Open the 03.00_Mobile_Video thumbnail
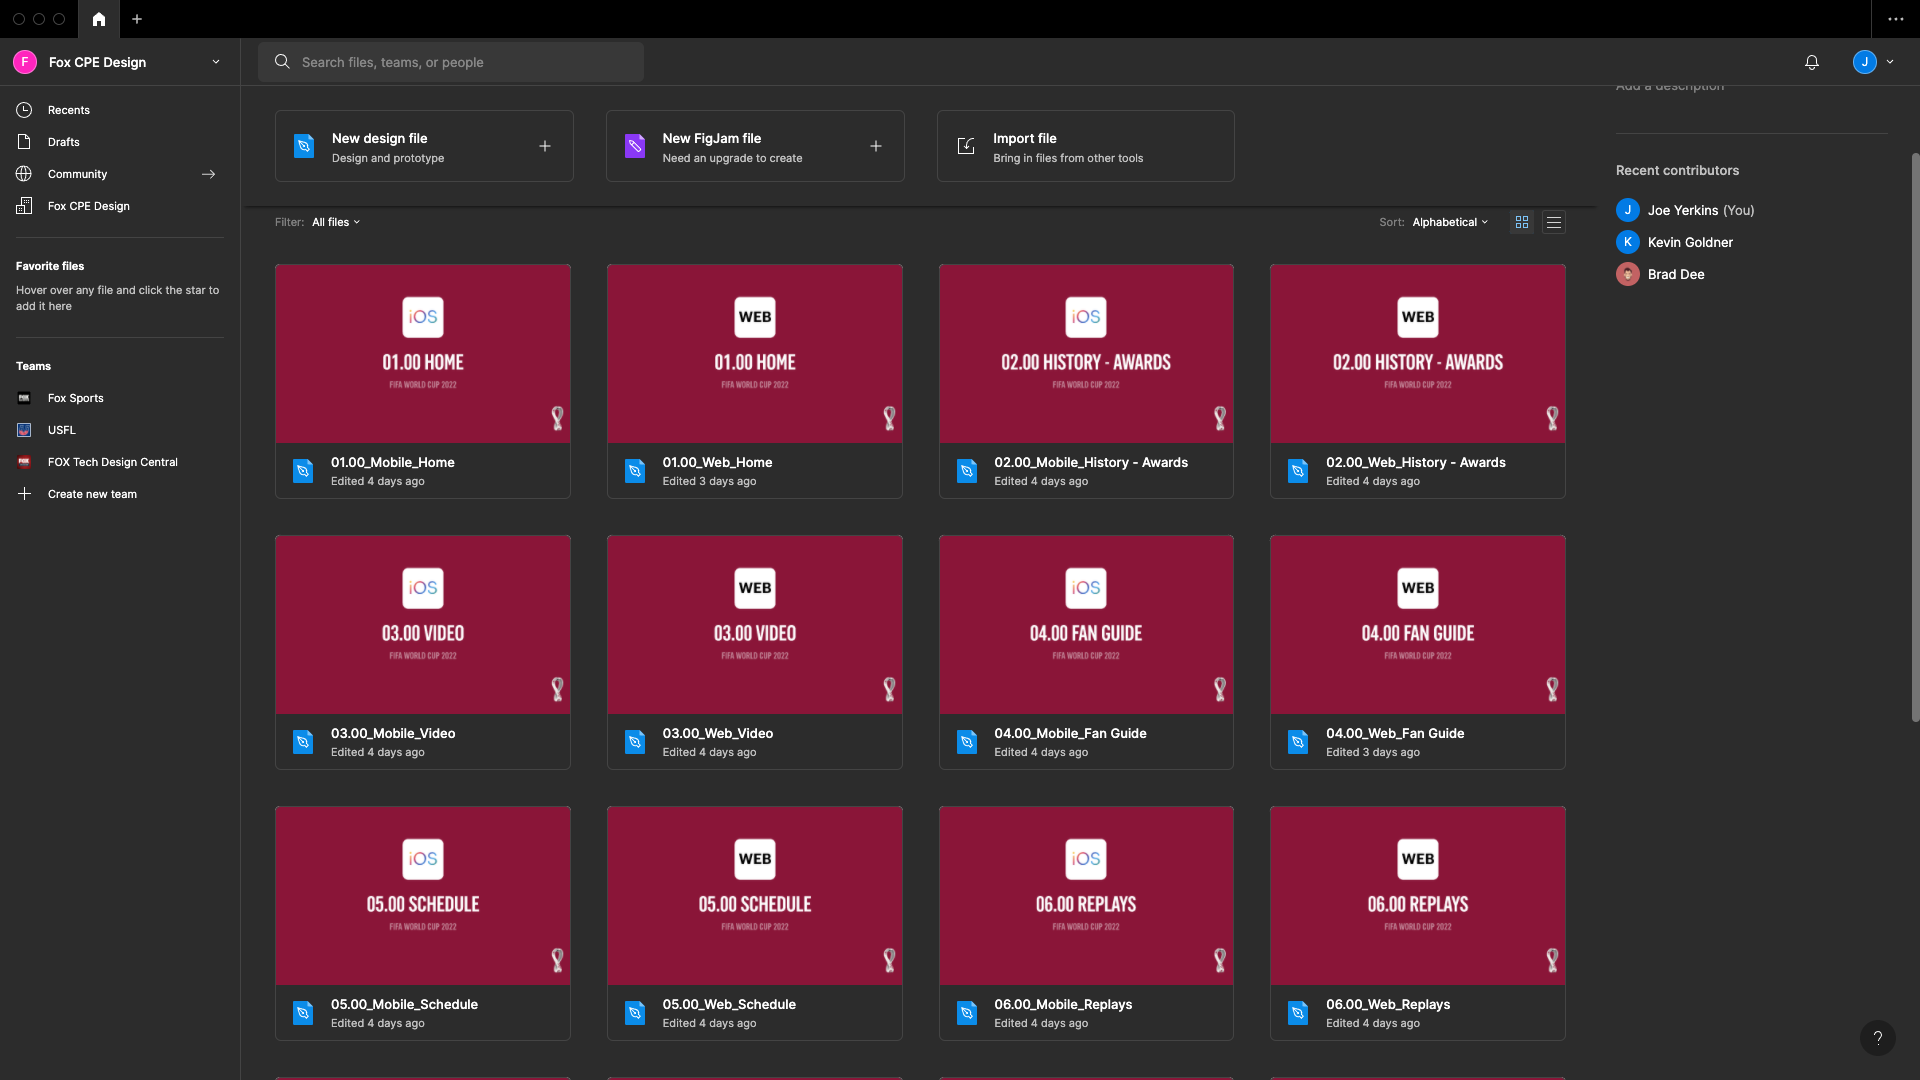Viewport: 1920px width, 1080px height. click(x=423, y=625)
